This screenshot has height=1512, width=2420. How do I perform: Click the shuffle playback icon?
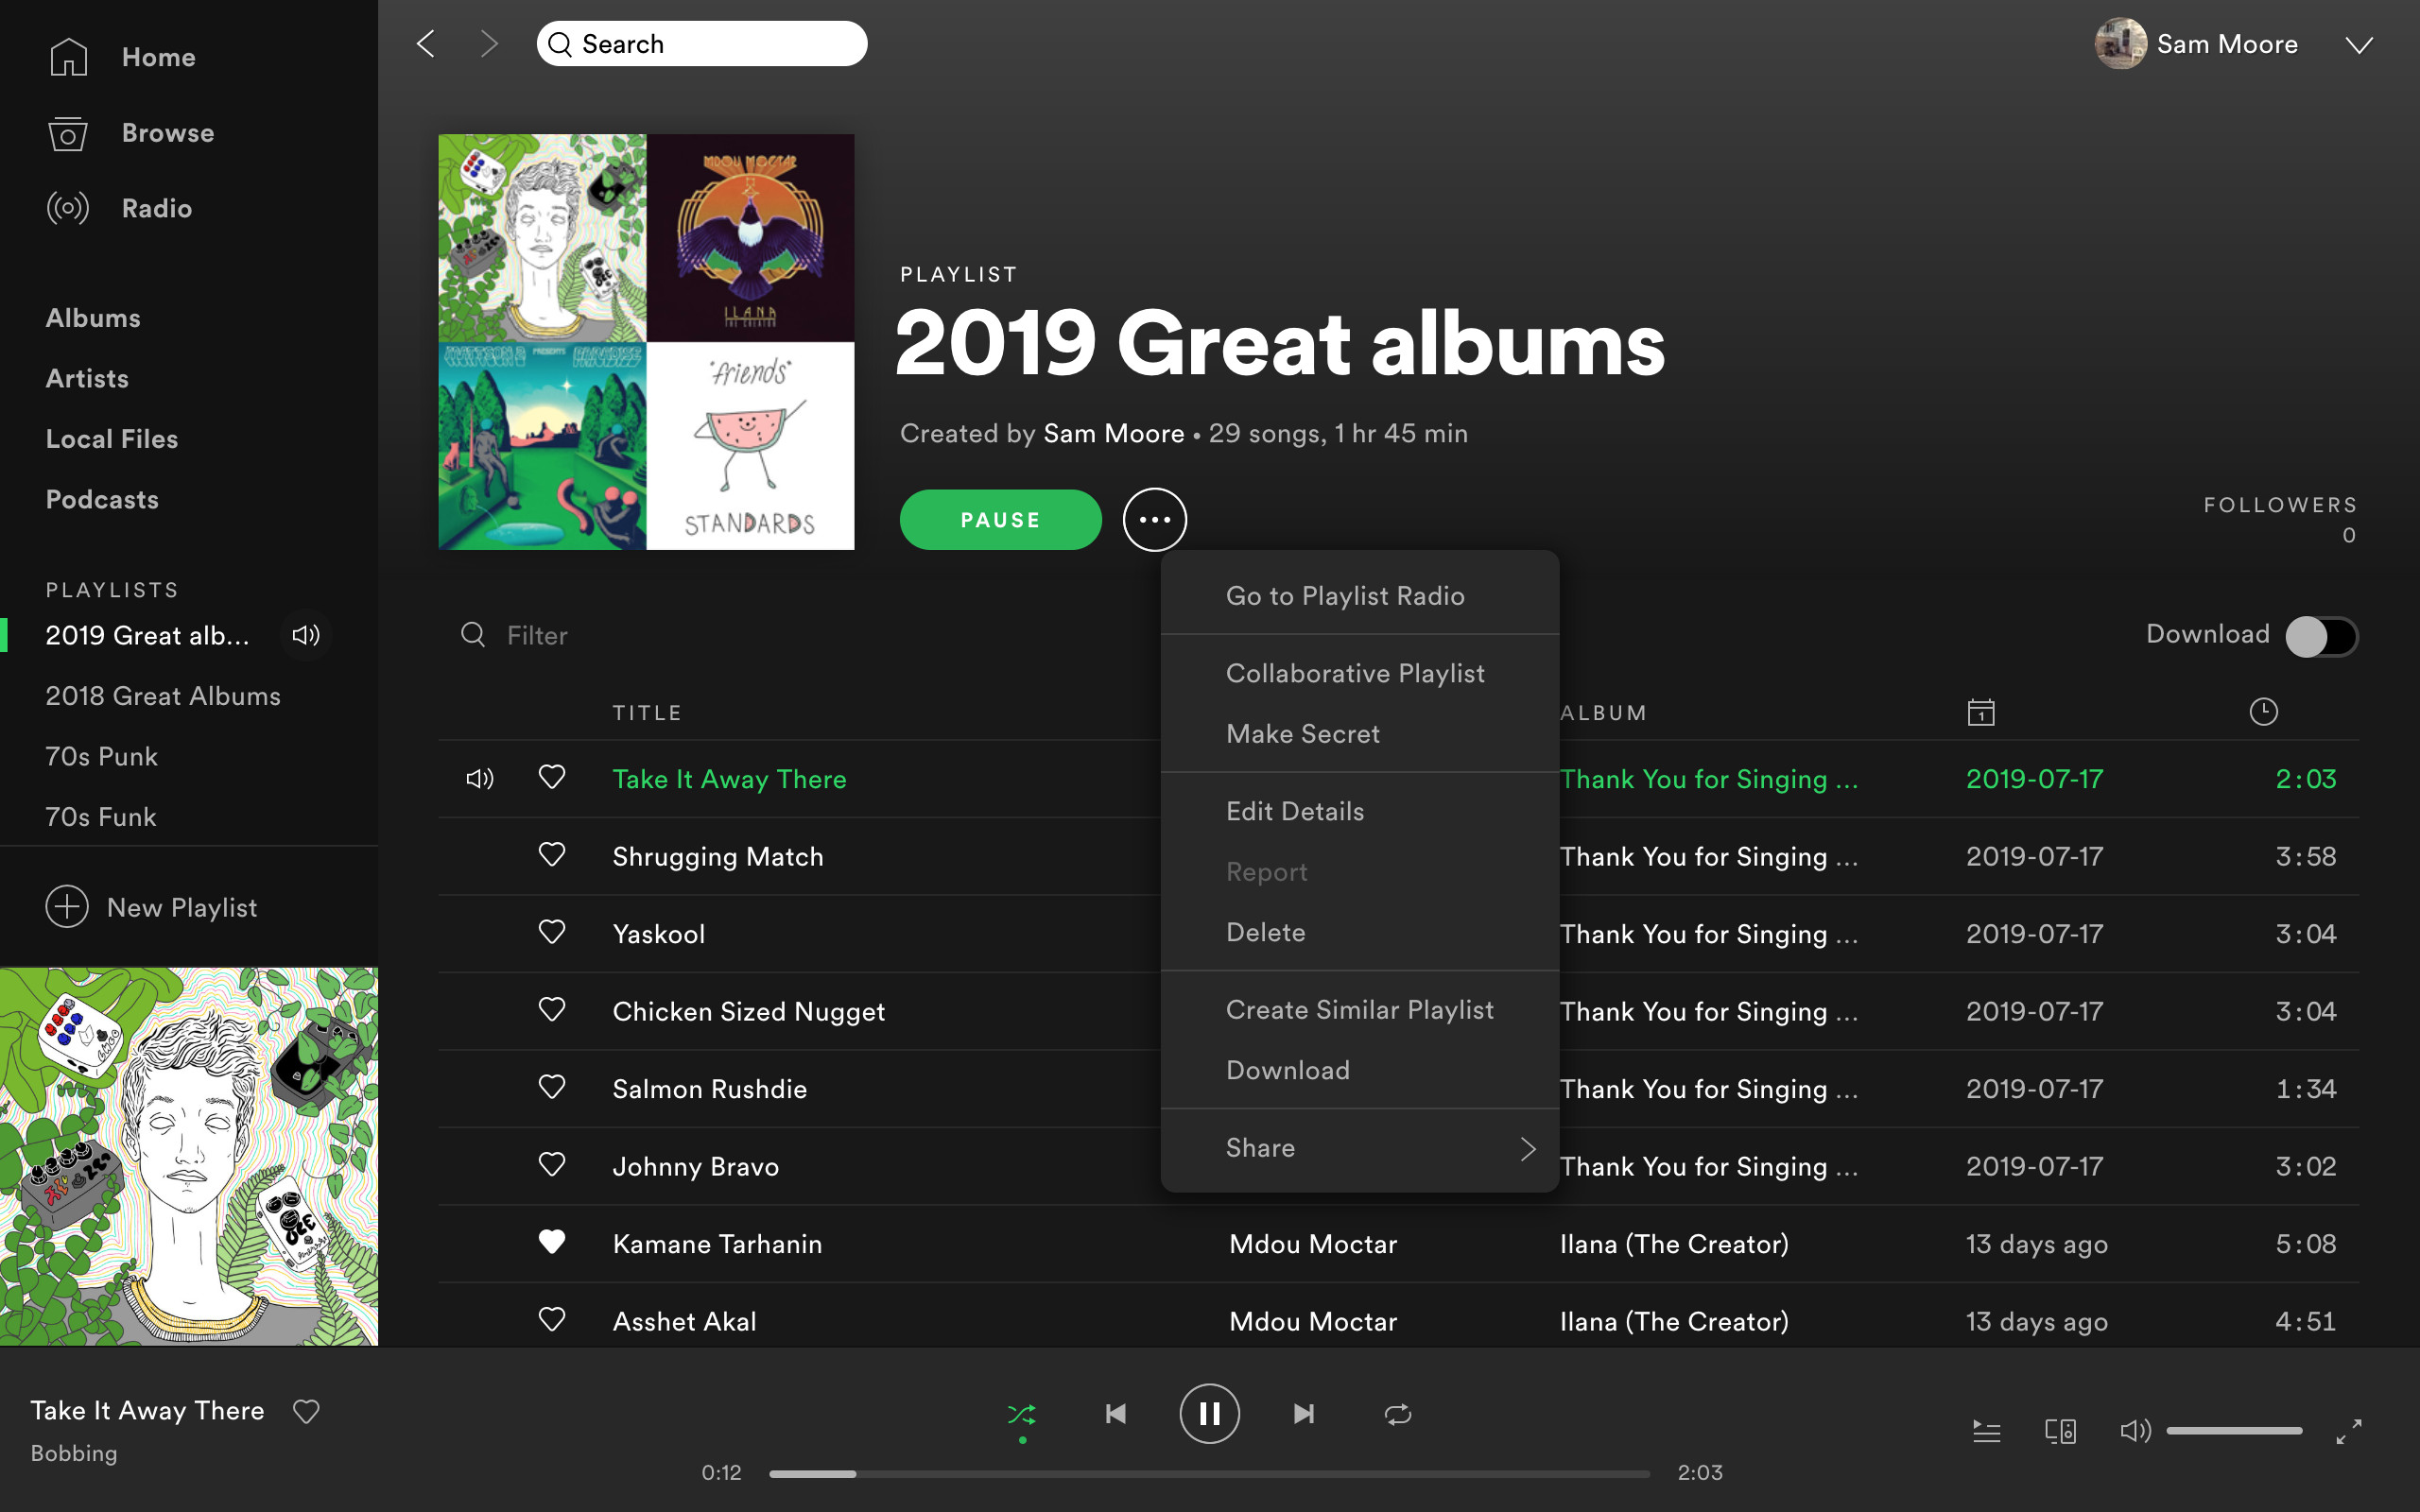[1023, 1415]
